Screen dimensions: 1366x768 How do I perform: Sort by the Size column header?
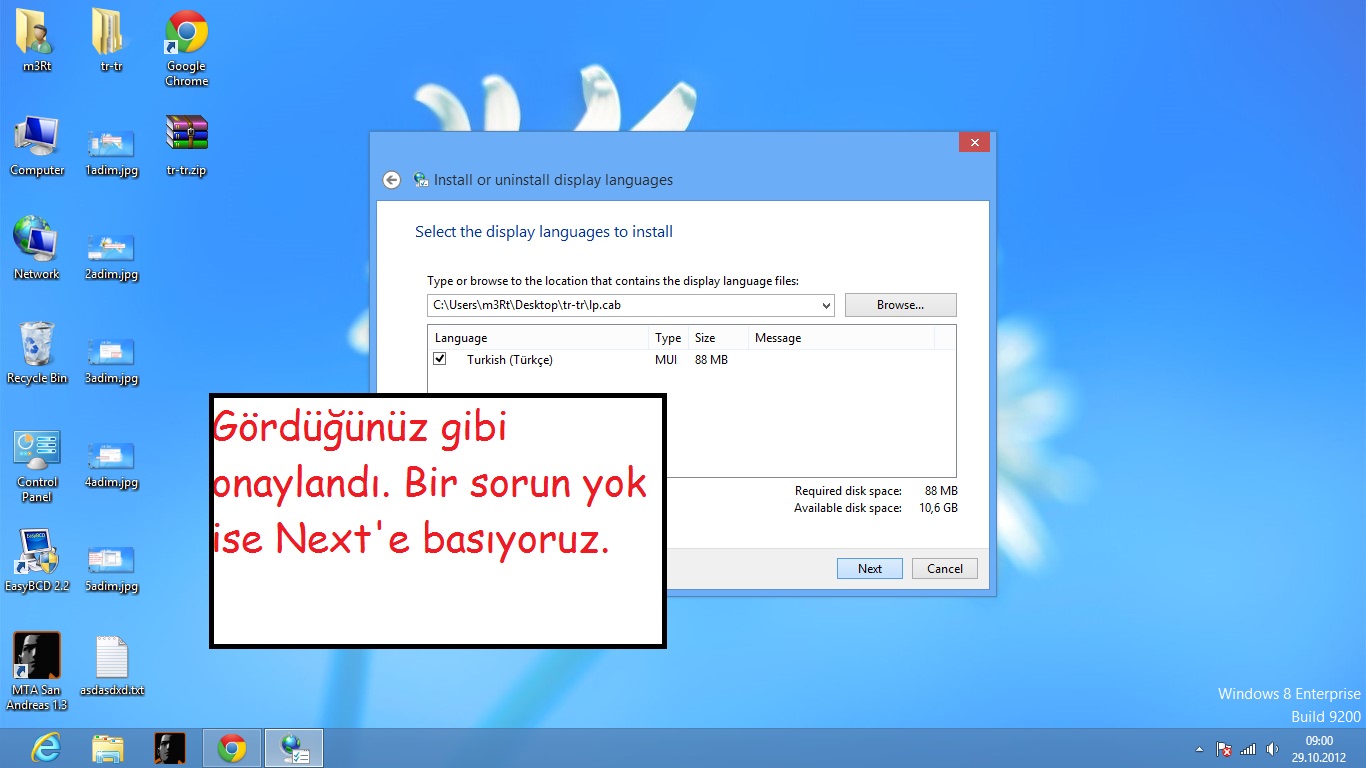(x=718, y=338)
